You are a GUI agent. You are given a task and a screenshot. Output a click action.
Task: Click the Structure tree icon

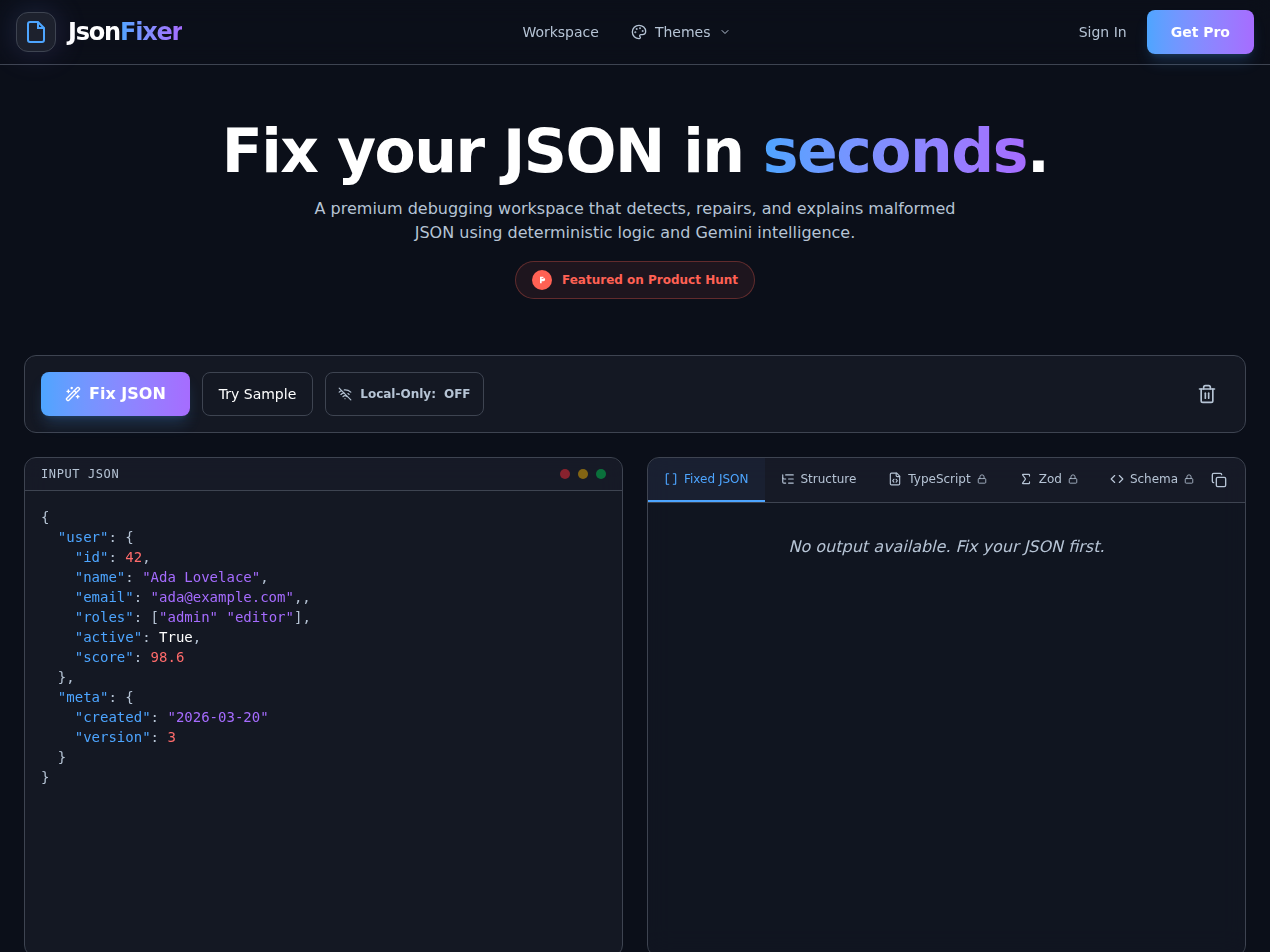[786, 479]
